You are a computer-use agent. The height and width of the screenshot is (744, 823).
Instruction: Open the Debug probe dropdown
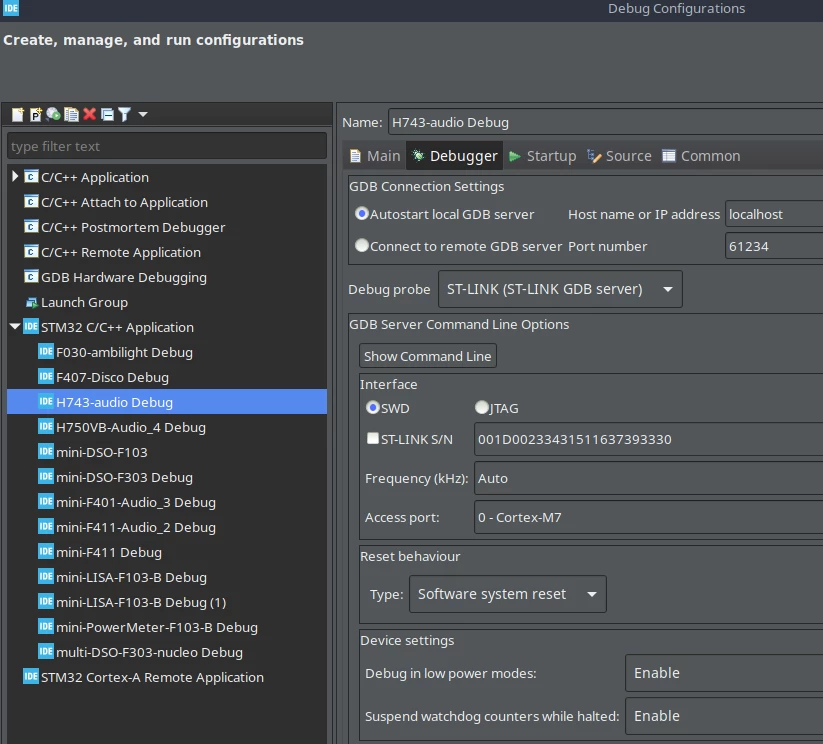[x=560, y=289]
